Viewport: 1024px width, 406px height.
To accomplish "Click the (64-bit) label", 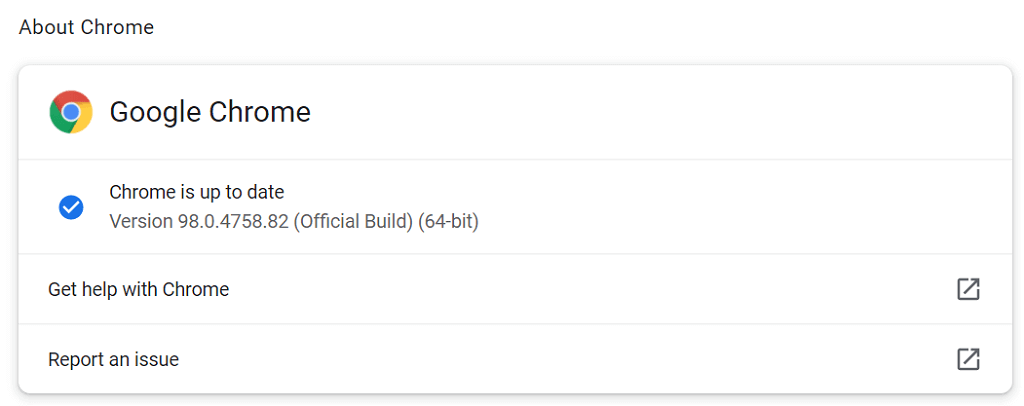I will tap(449, 221).
